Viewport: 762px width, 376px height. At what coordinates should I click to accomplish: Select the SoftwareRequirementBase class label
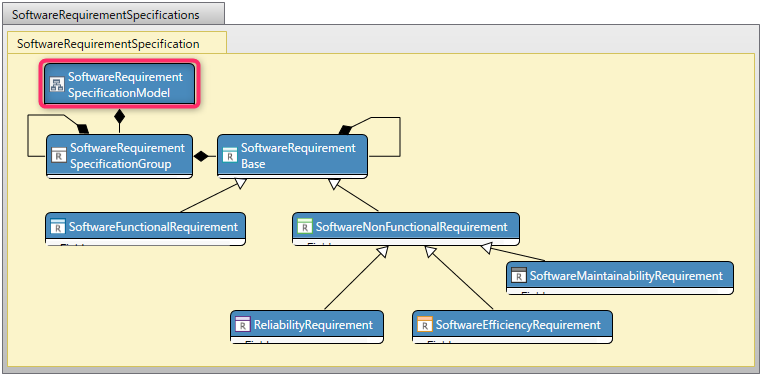click(298, 155)
